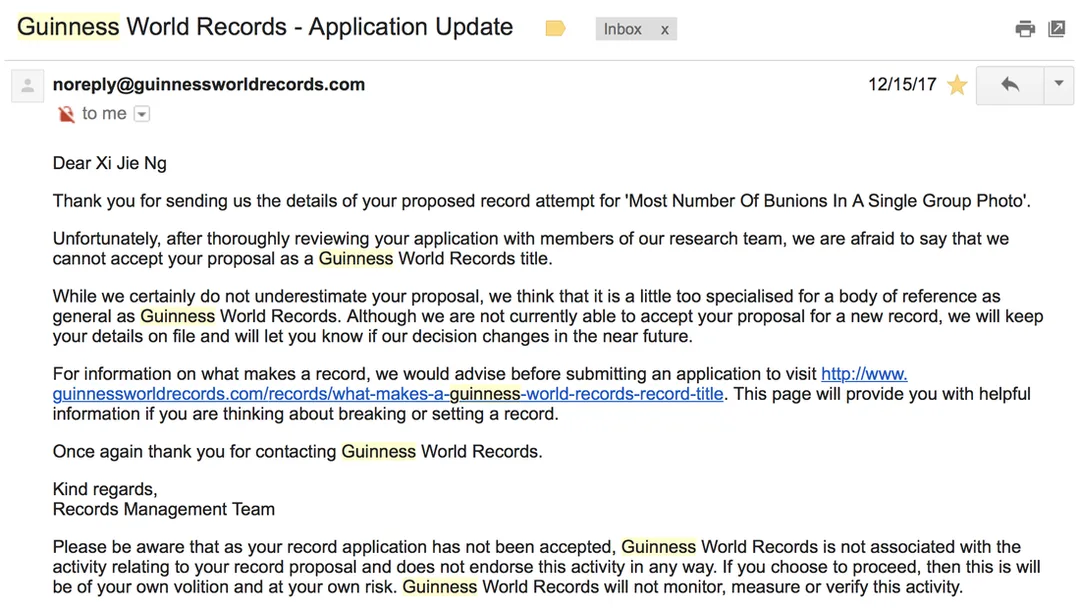Viewport: 1080px width, 610px height.
Task: Open email in new window icon
Action: point(1057,29)
